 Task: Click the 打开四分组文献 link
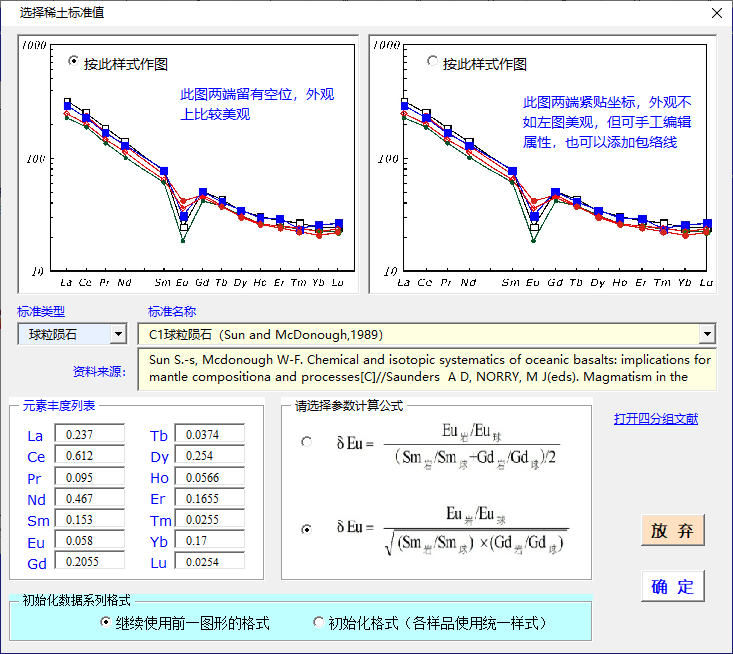coord(655,418)
